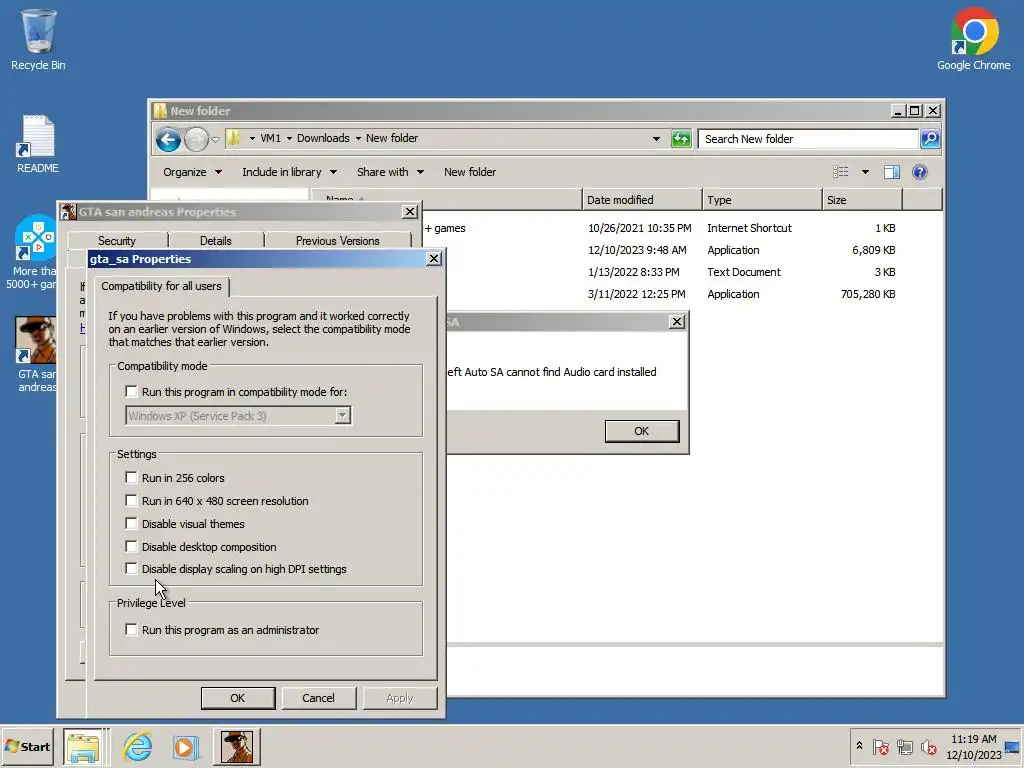
Task: Click the Change your view icon
Action: coord(840,172)
